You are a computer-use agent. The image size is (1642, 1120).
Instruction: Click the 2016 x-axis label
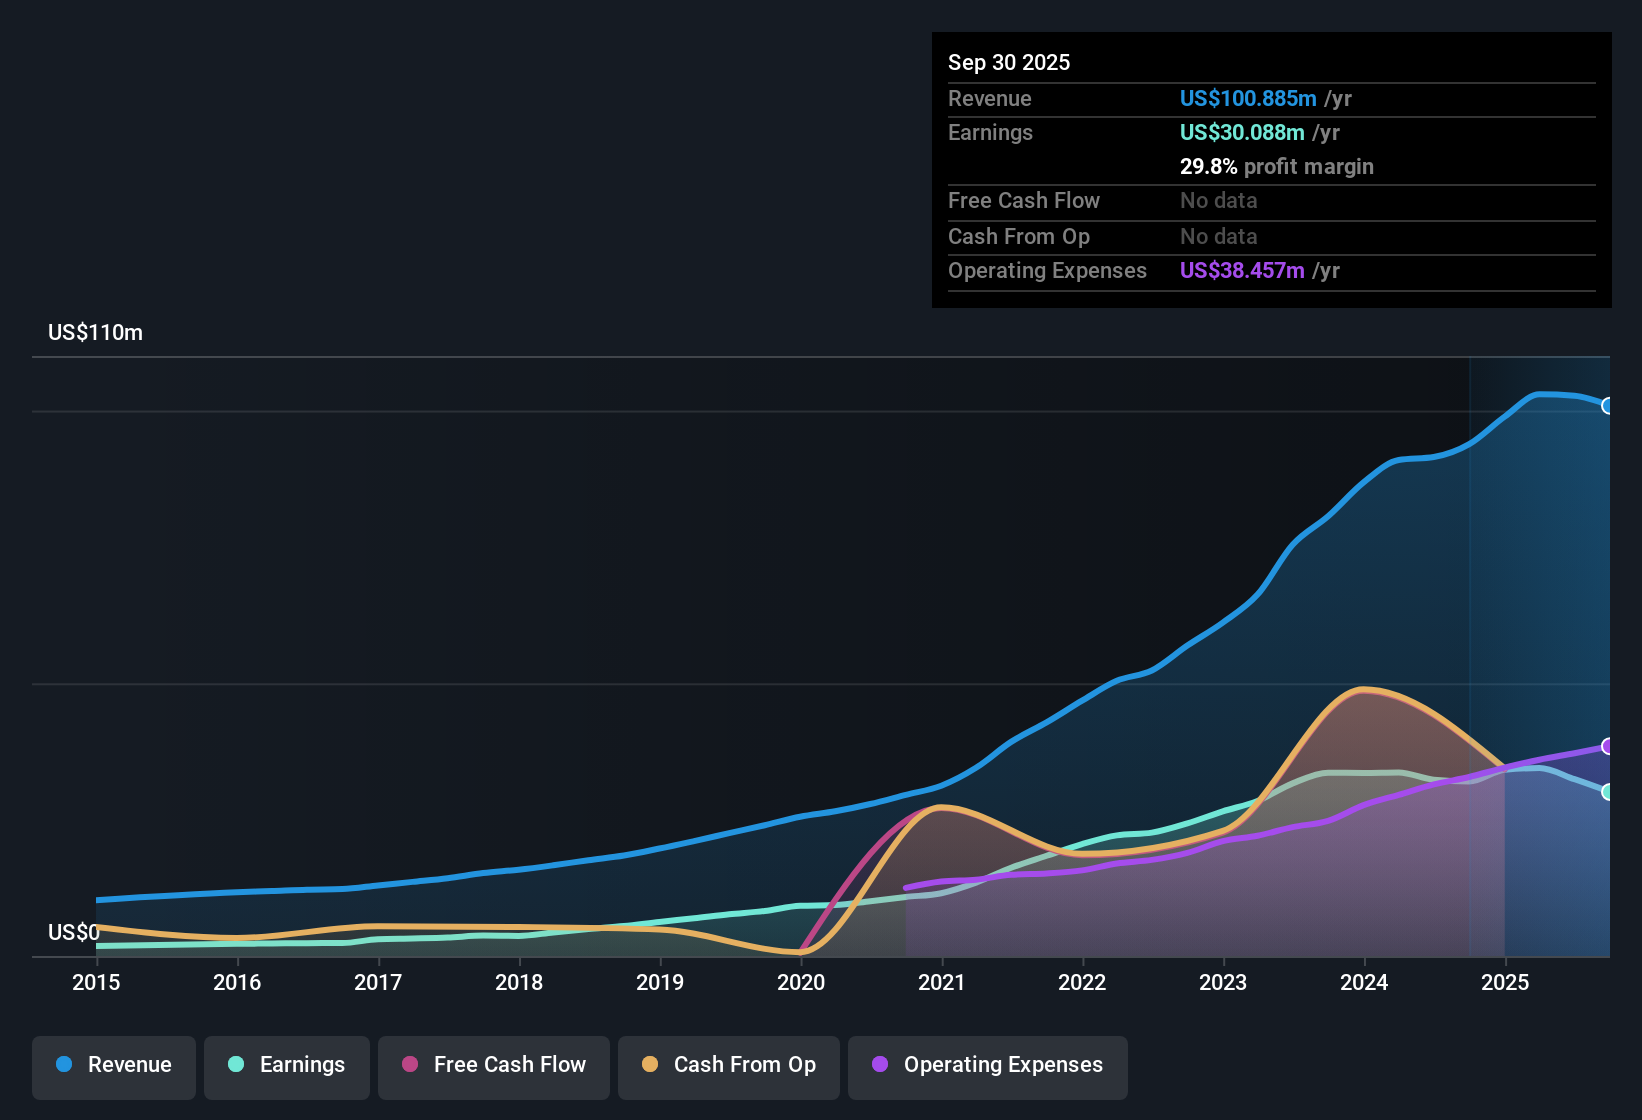click(x=237, y=982)
